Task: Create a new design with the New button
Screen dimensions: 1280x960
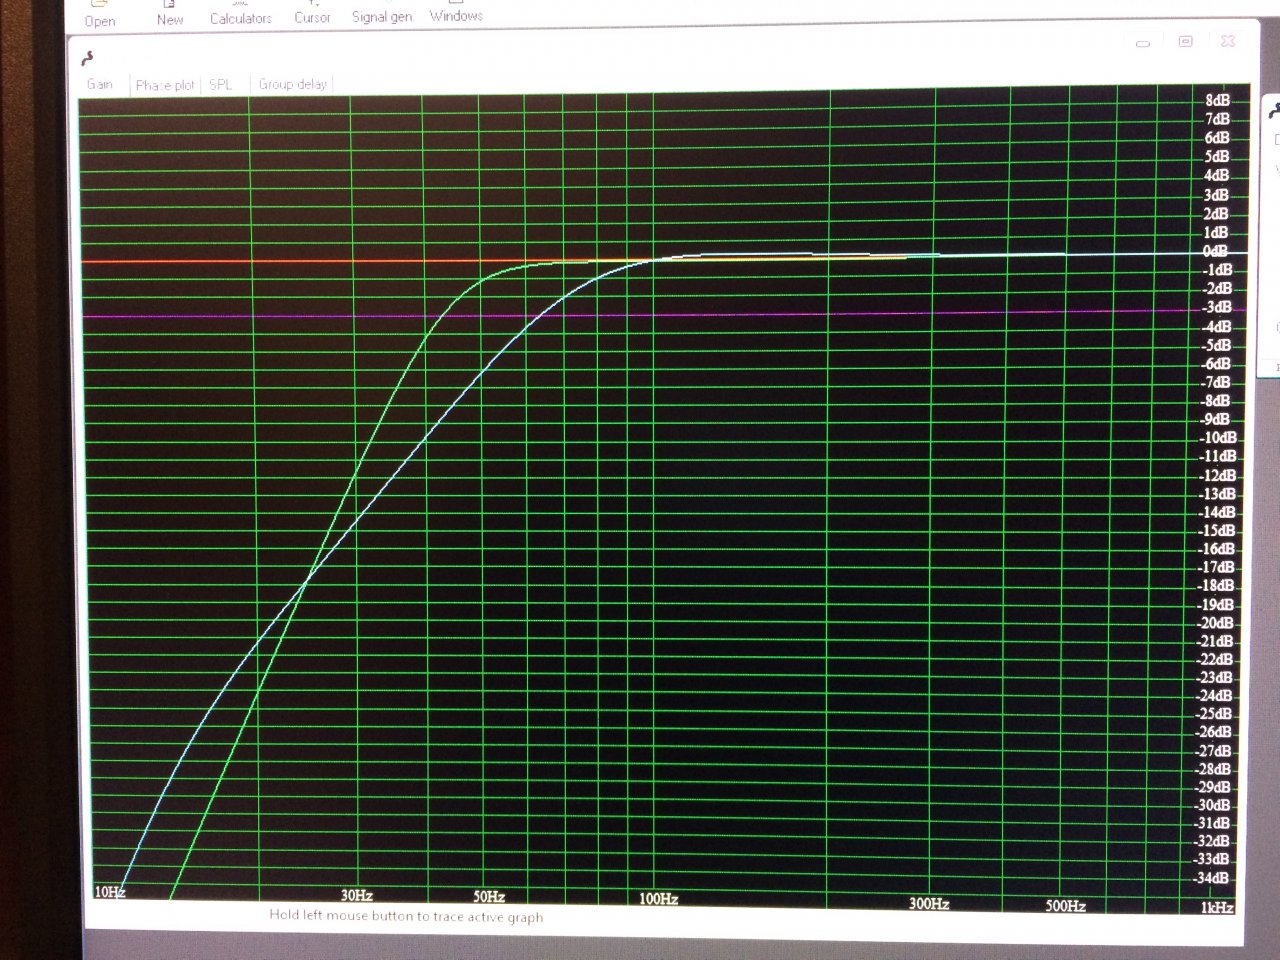Action: pyautogui.click(x=170, y=13)
